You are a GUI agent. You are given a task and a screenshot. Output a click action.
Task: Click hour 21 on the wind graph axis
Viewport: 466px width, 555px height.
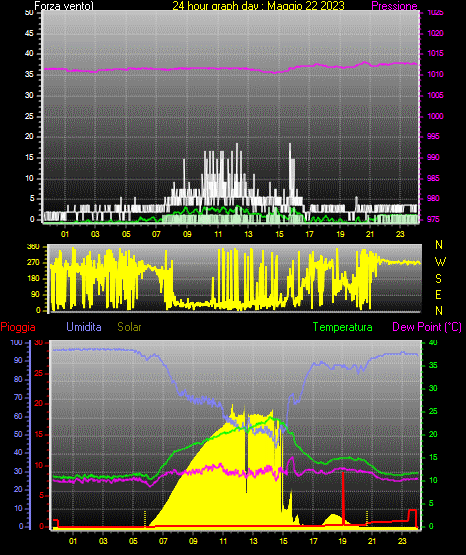(370, 234)
